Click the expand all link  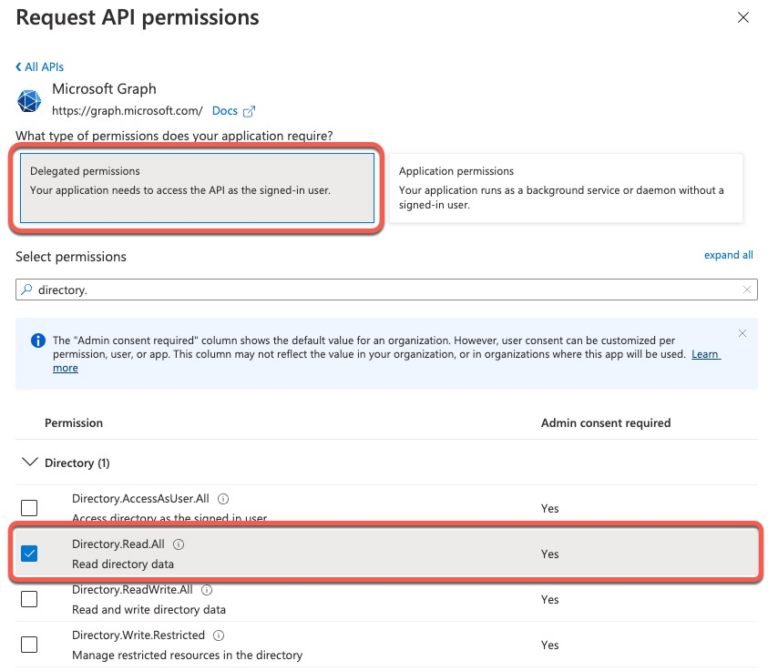tap(728, 255)
